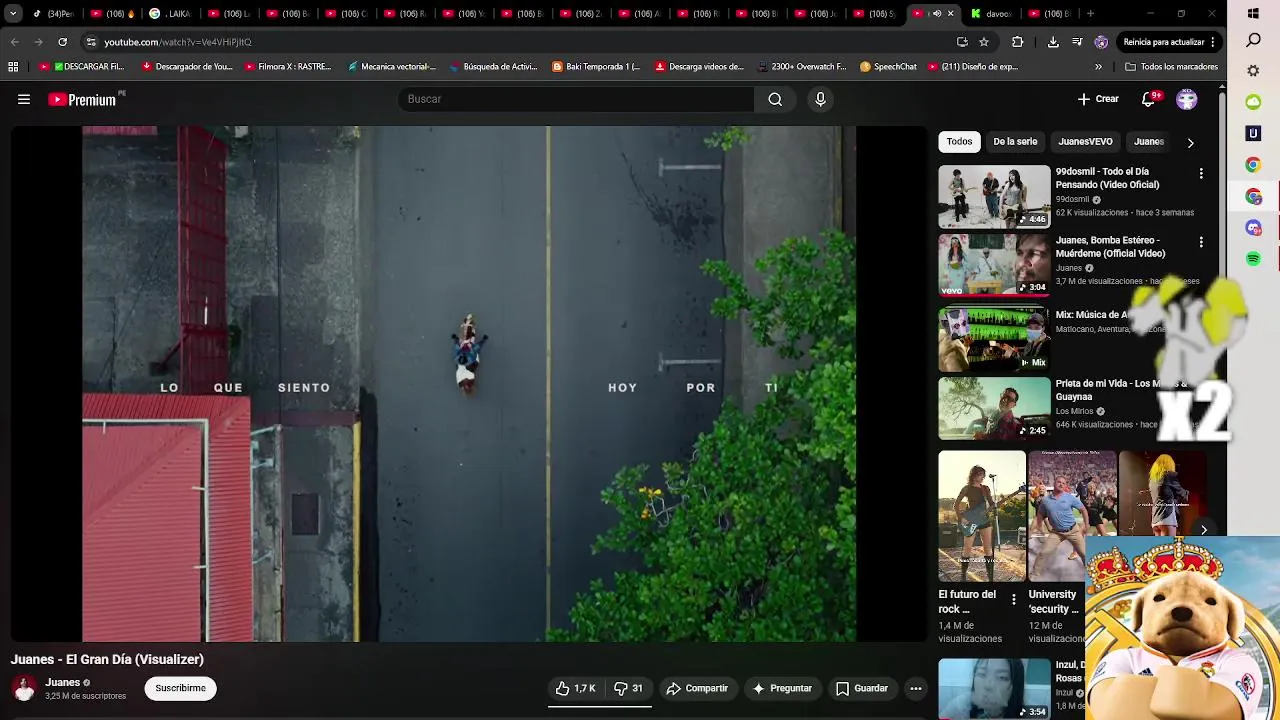Open the 99dosmil video title link
The height and width of the screenshot is (720, 1280).
point(1107,178)
